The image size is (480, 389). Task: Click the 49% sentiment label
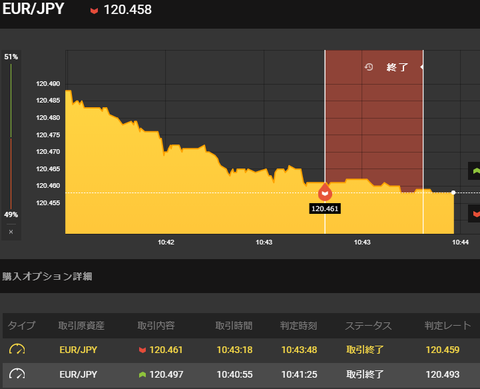click(11, 215)
